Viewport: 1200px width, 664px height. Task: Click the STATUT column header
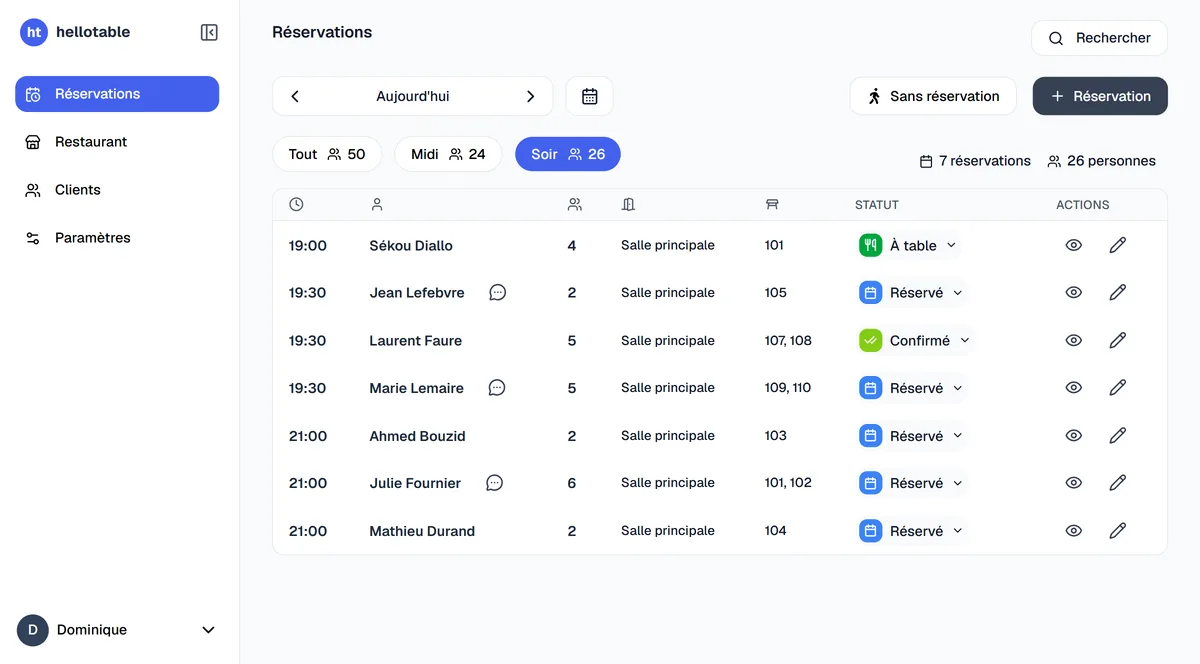click(x=877, y=204)
